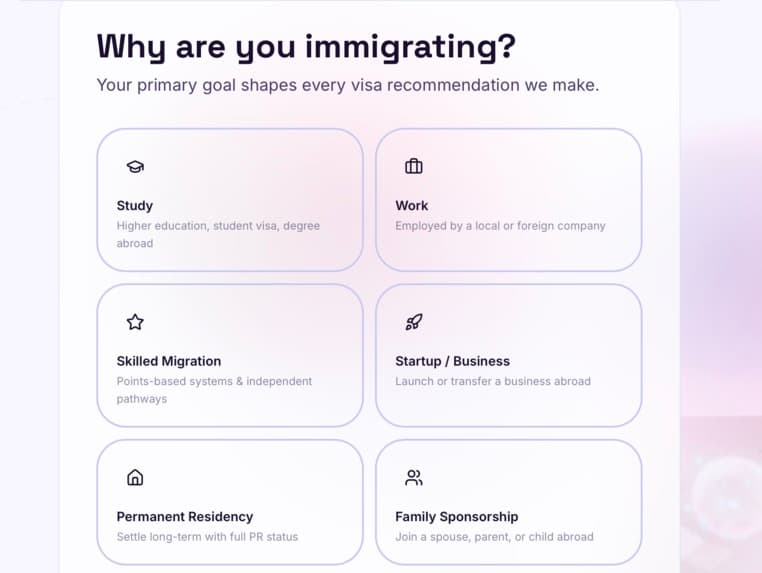Select the Study option card
Viewport: 762px width, 573px height.
coord(230,200)
